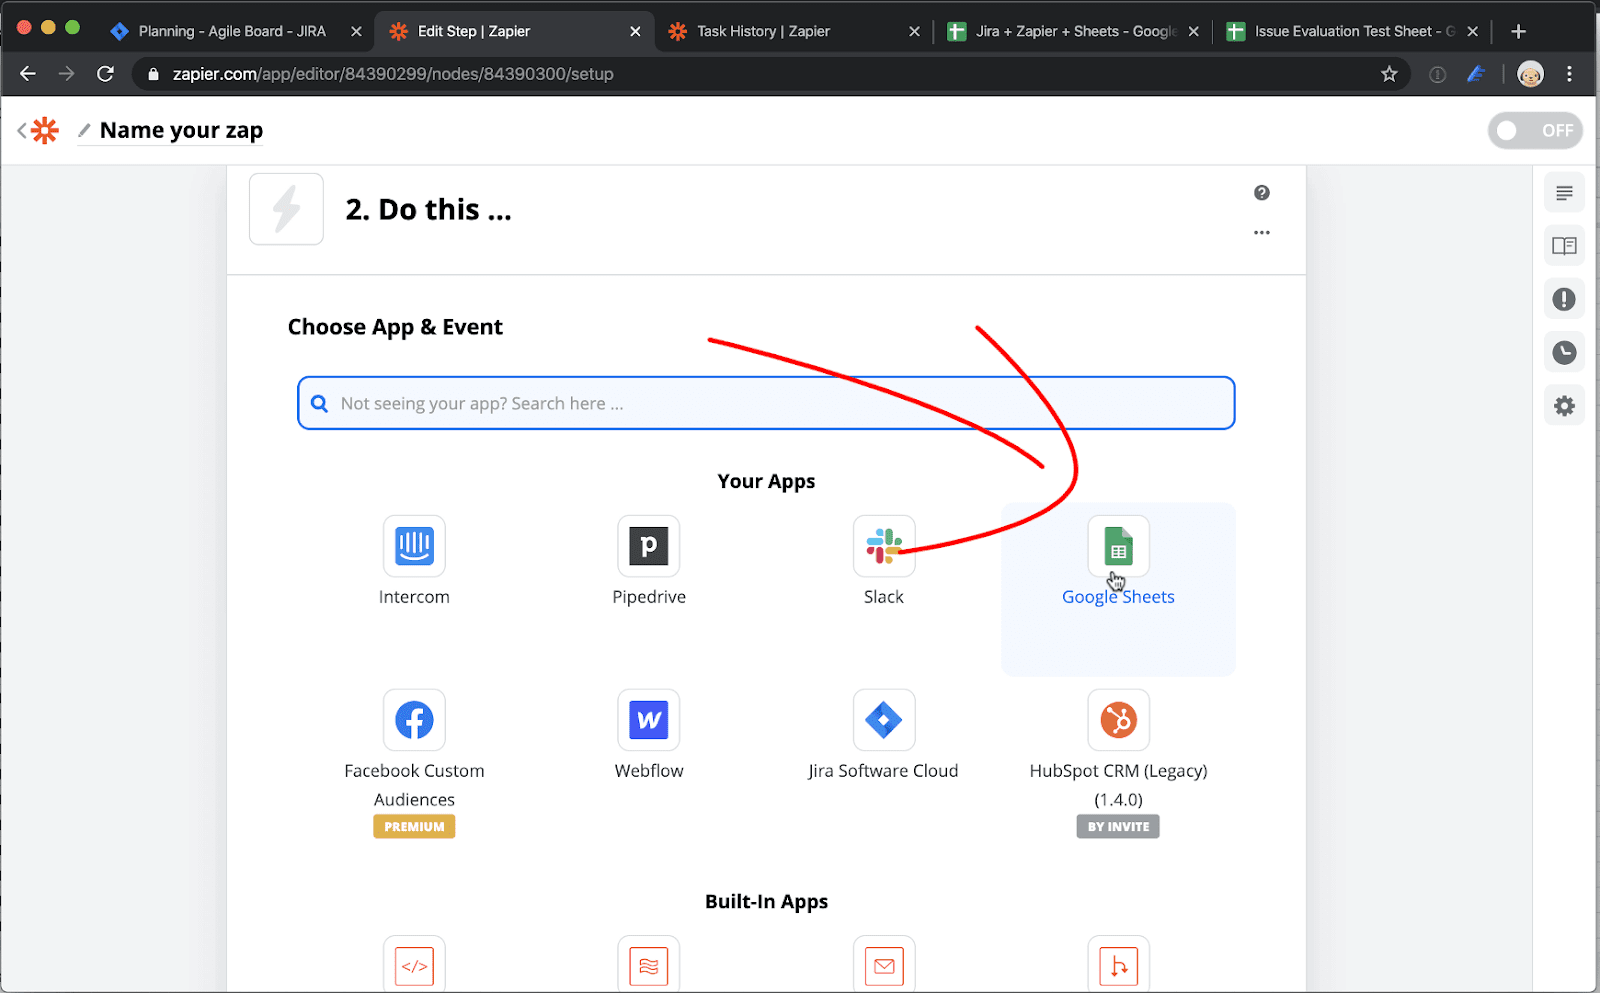Bookmark this page with the star icon
The height and width of the screenshot is (993, 1600).
(x=1389, y=74)
